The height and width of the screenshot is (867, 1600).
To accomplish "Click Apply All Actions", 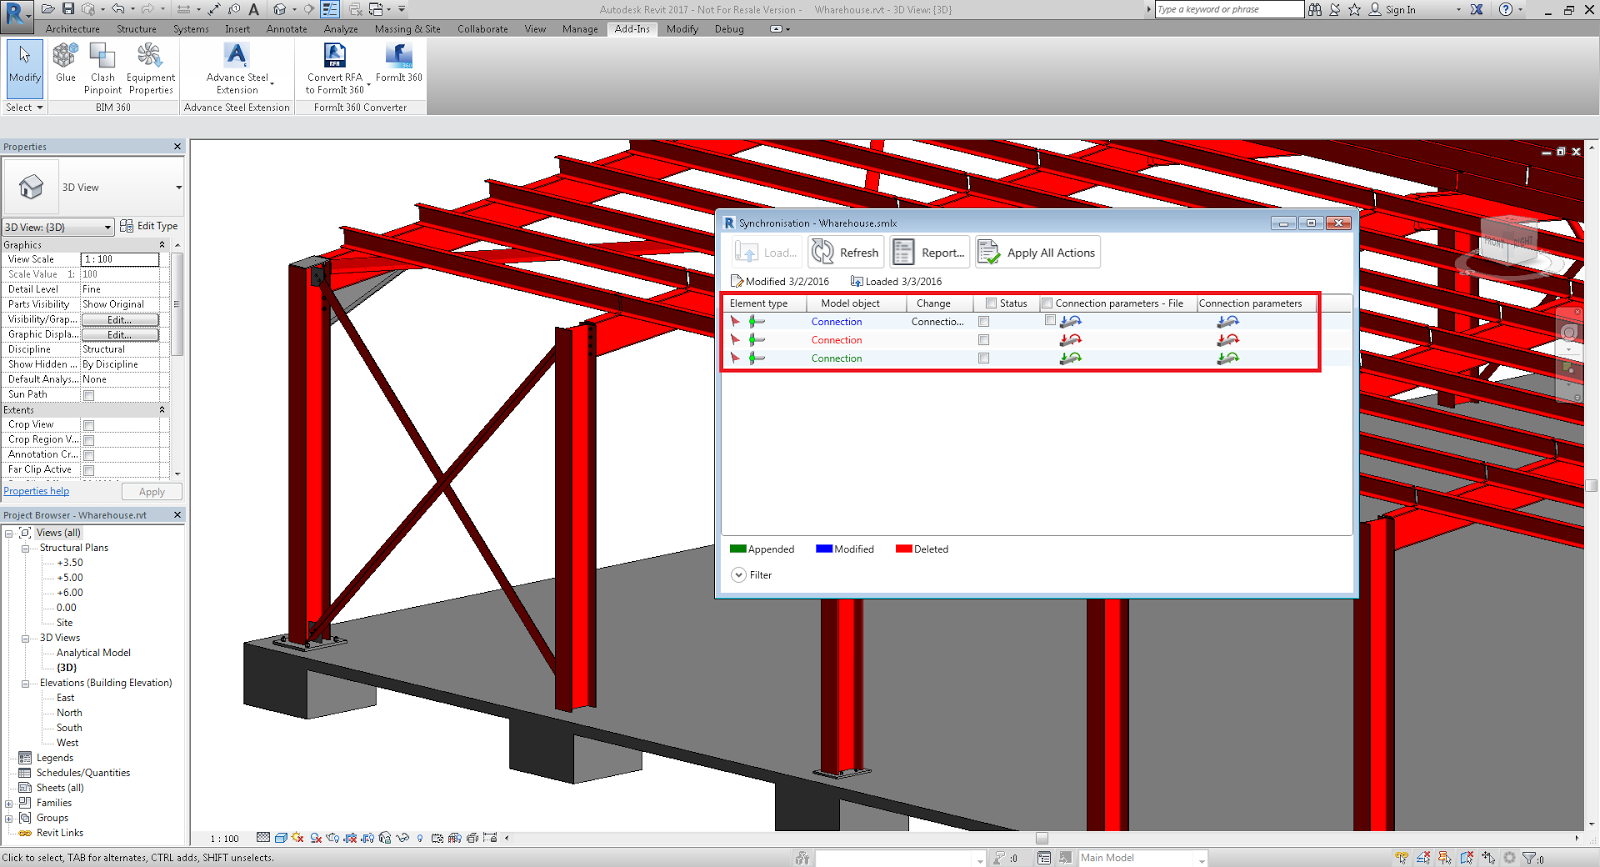I will point(1038,253).
